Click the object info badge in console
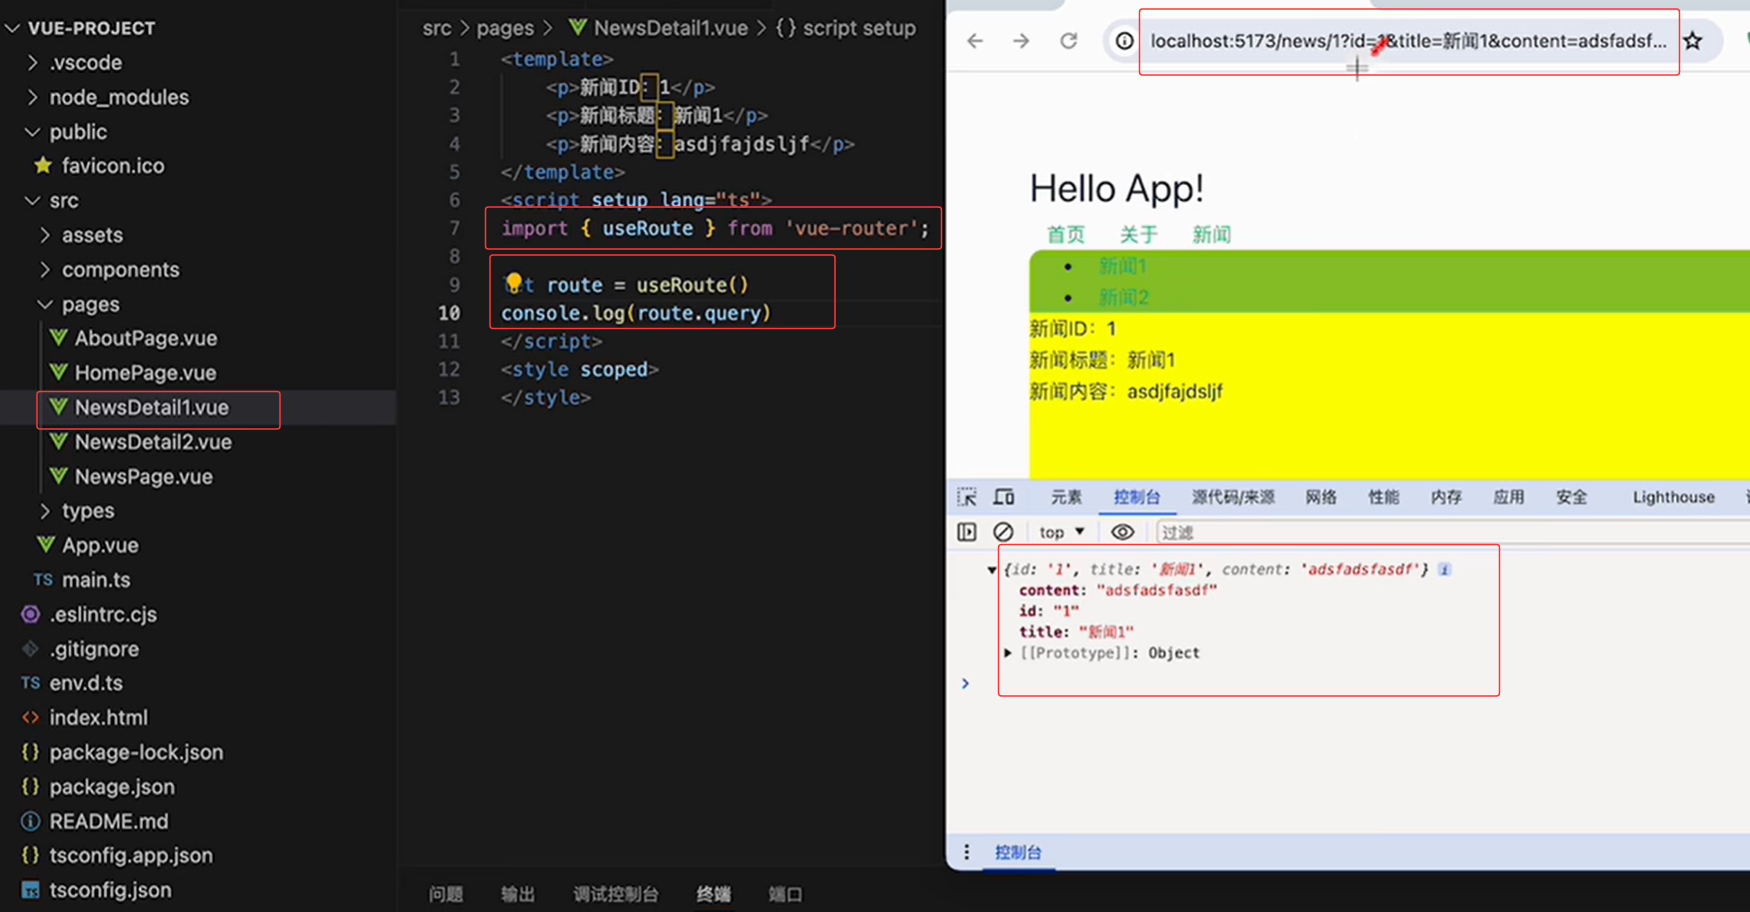This screenshot has height=912, width=1750. click(x=1445, y=569)
